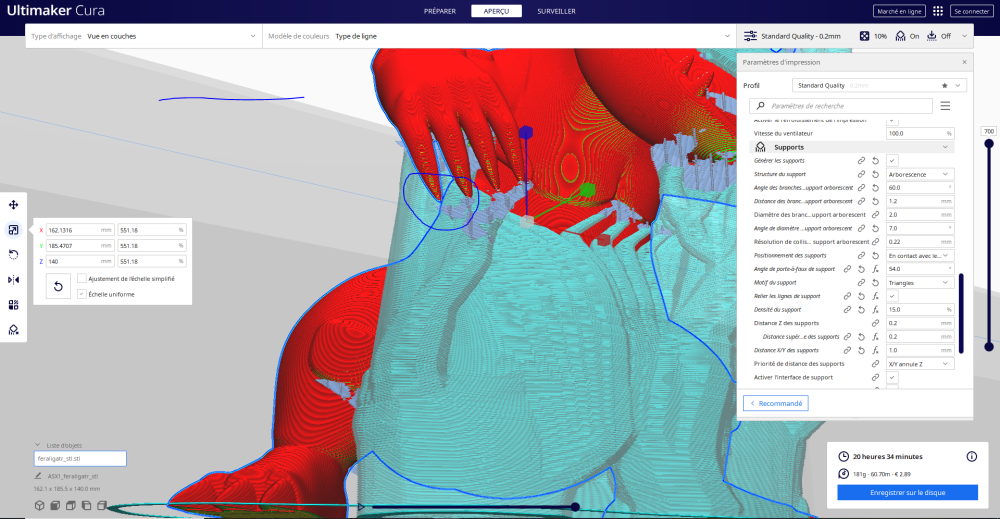Open Structure du support Arborescence dropdown
The image size is (1000, 519).
click(920, 174)
